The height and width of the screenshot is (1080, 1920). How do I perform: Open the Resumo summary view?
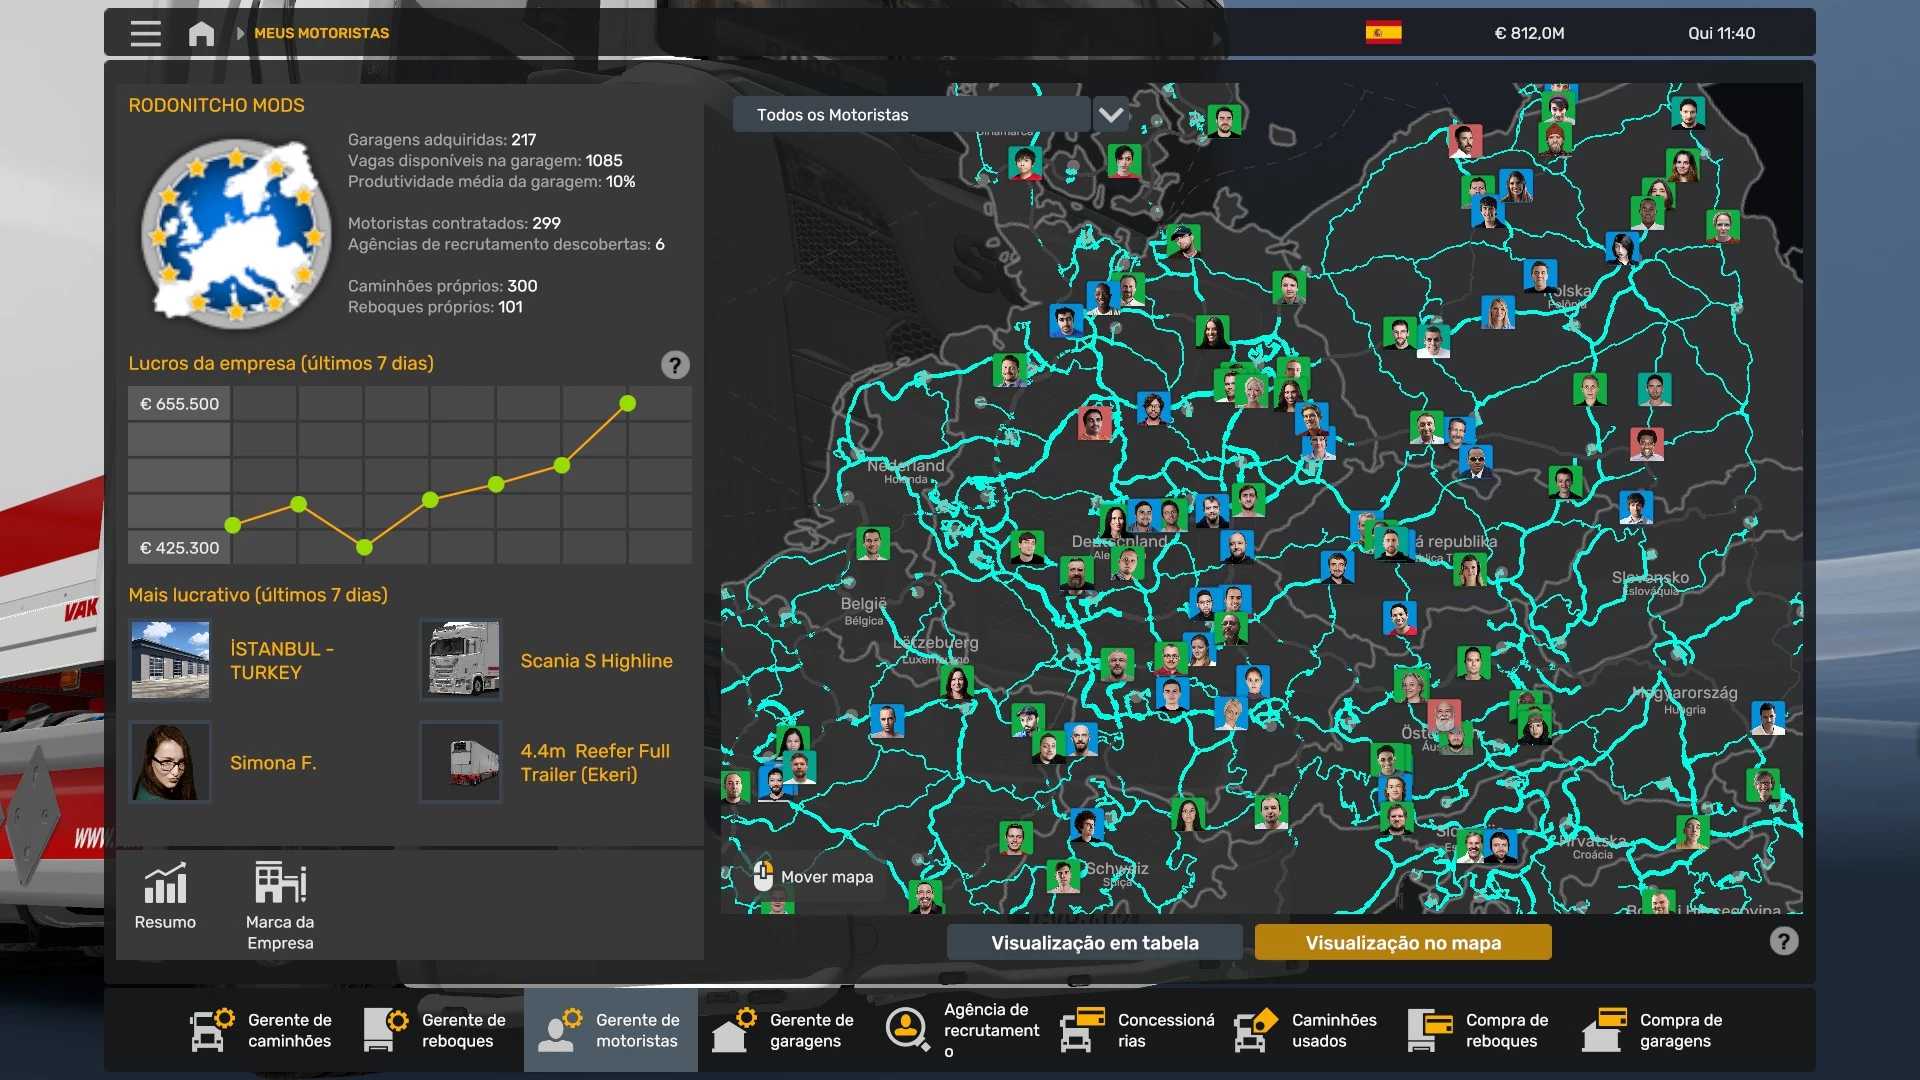coord(165,896)
